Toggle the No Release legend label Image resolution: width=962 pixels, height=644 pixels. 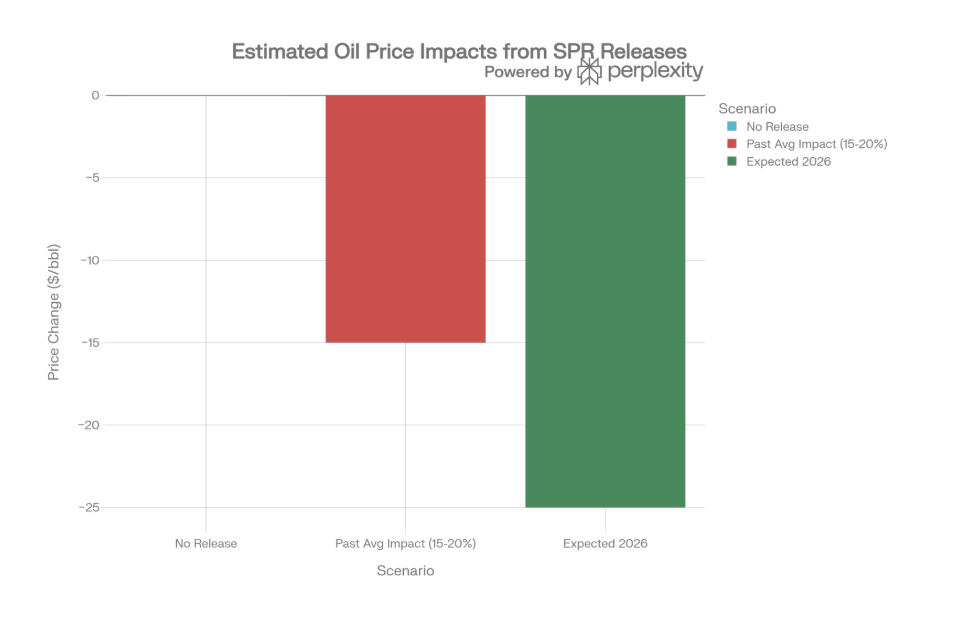[x=777, y=127]
